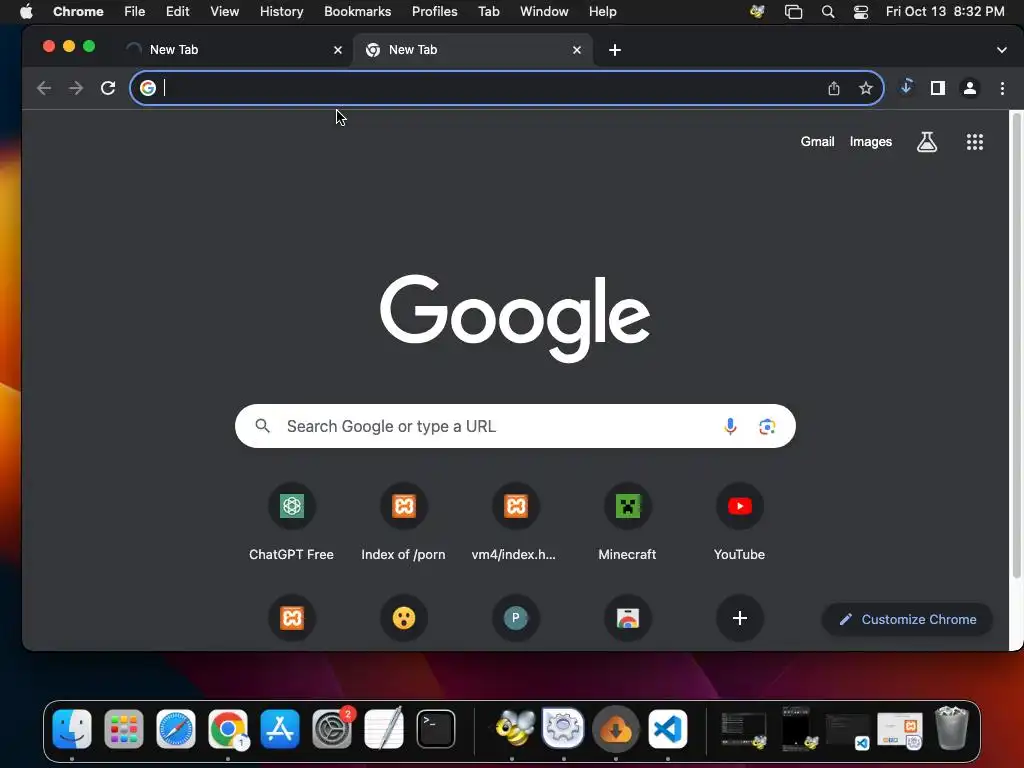1024x768 pixels.
Task: Open the Images link
Action: click(x=871, y=142)
